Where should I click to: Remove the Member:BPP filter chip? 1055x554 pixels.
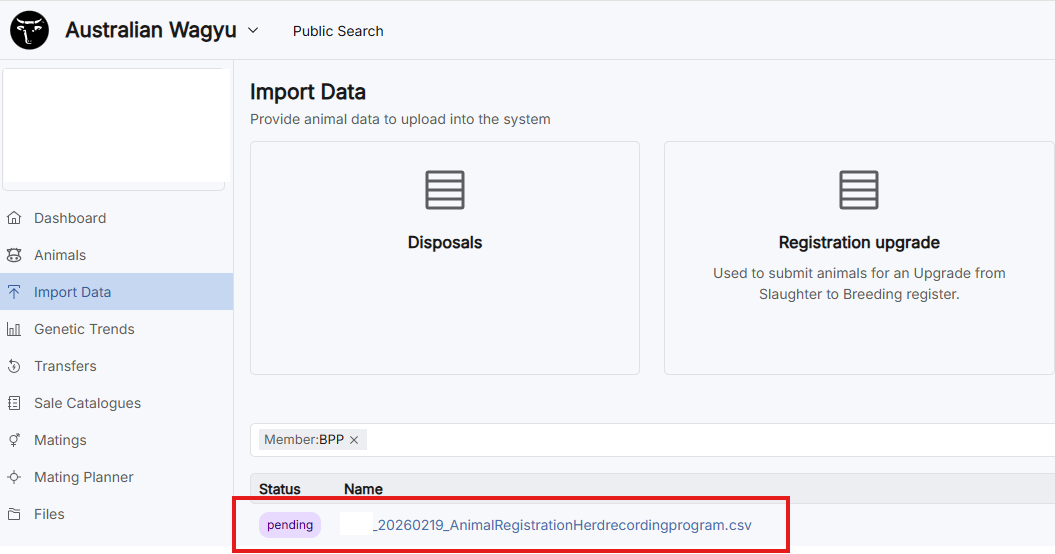[354, 440]
